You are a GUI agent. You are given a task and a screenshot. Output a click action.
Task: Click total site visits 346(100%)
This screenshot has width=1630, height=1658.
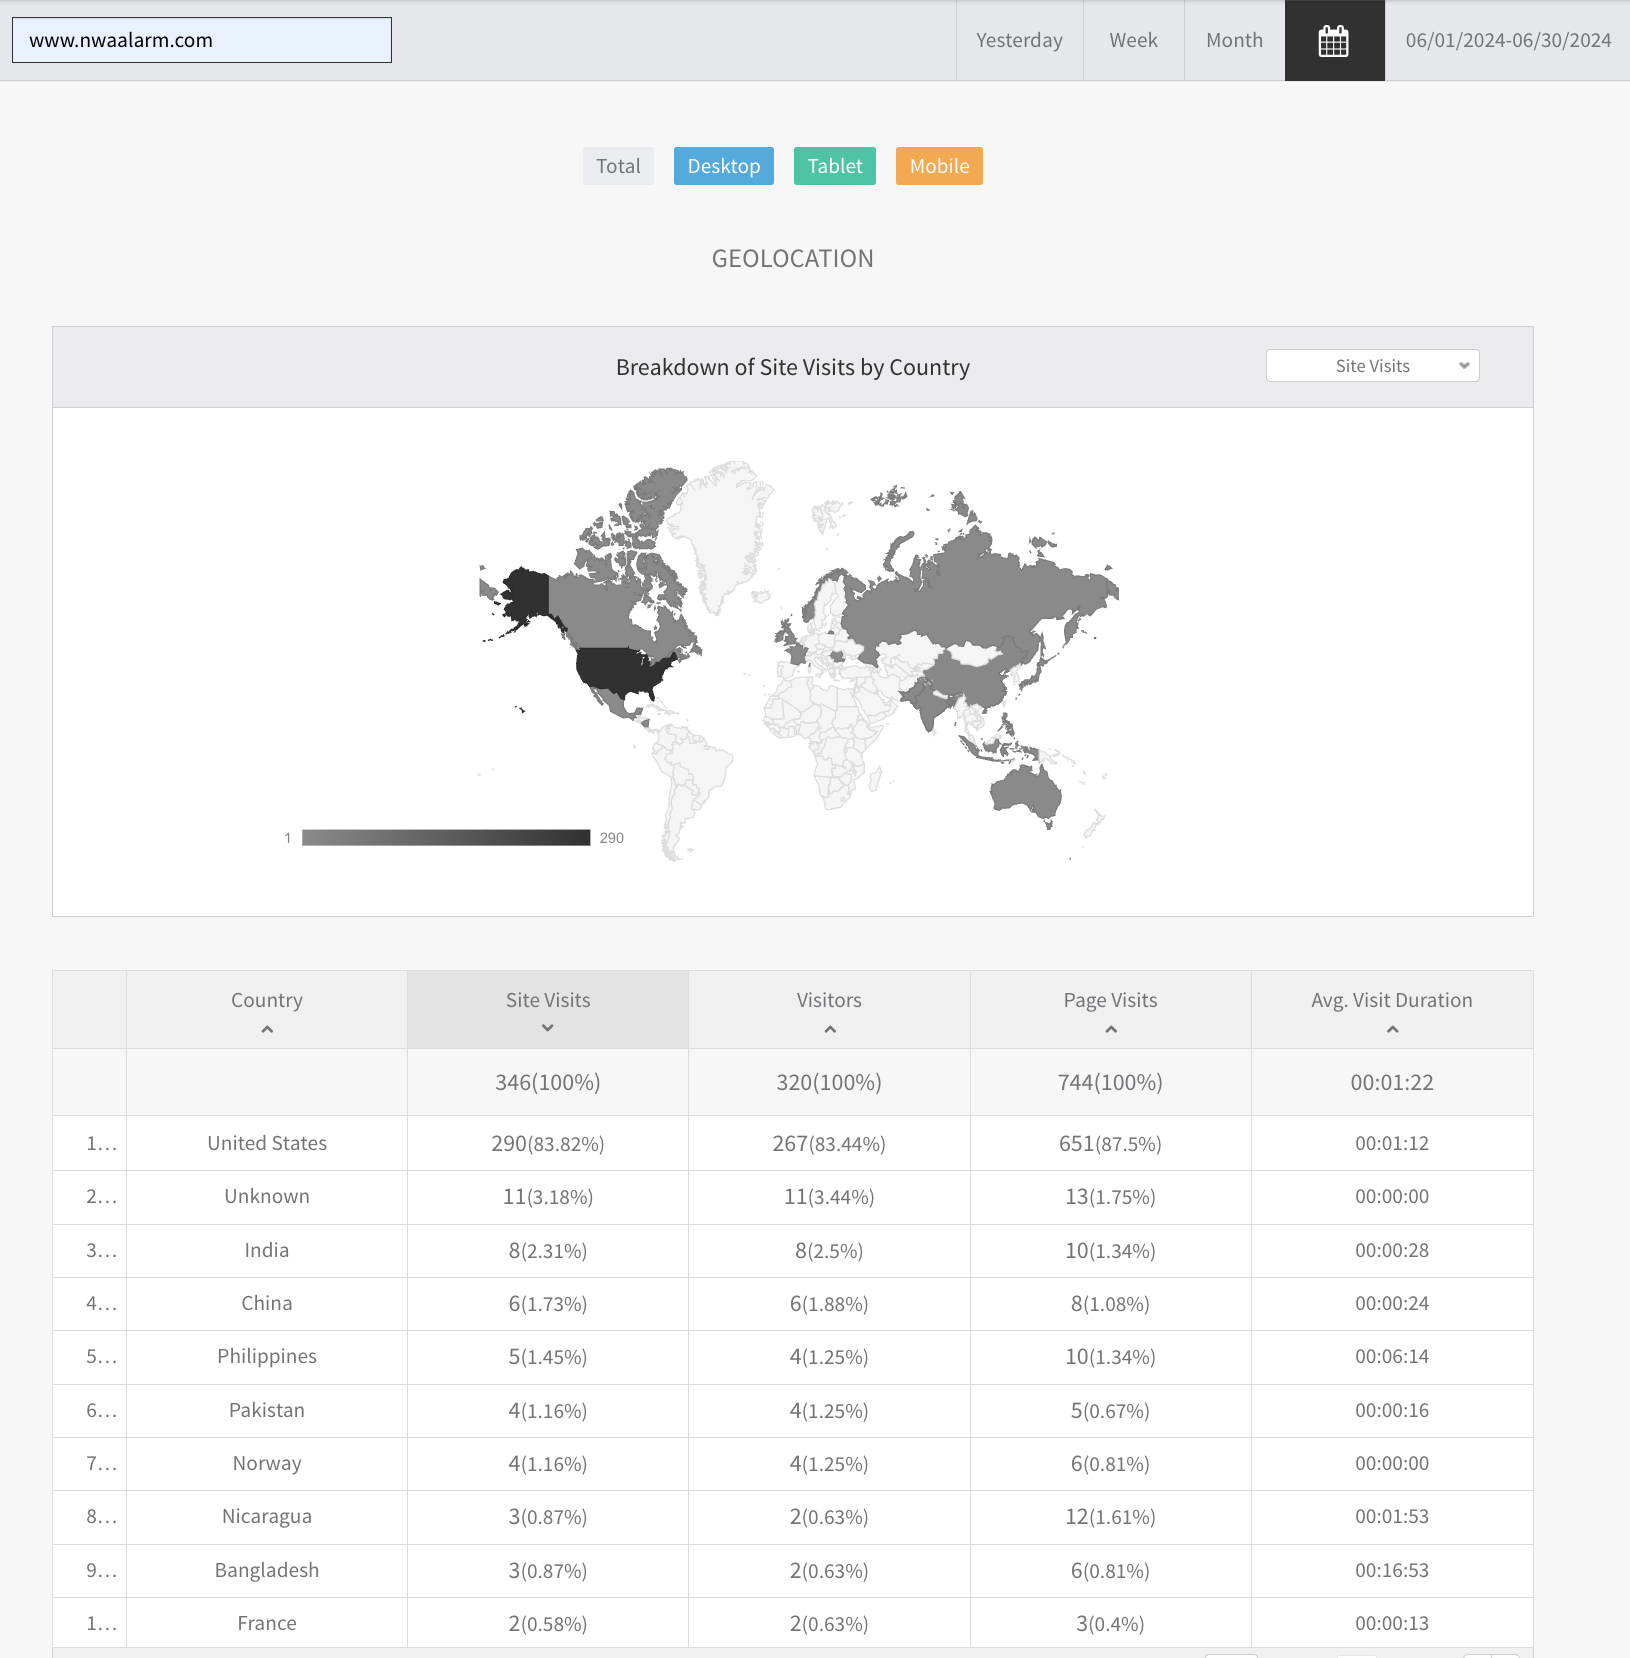coord(548,1083)
